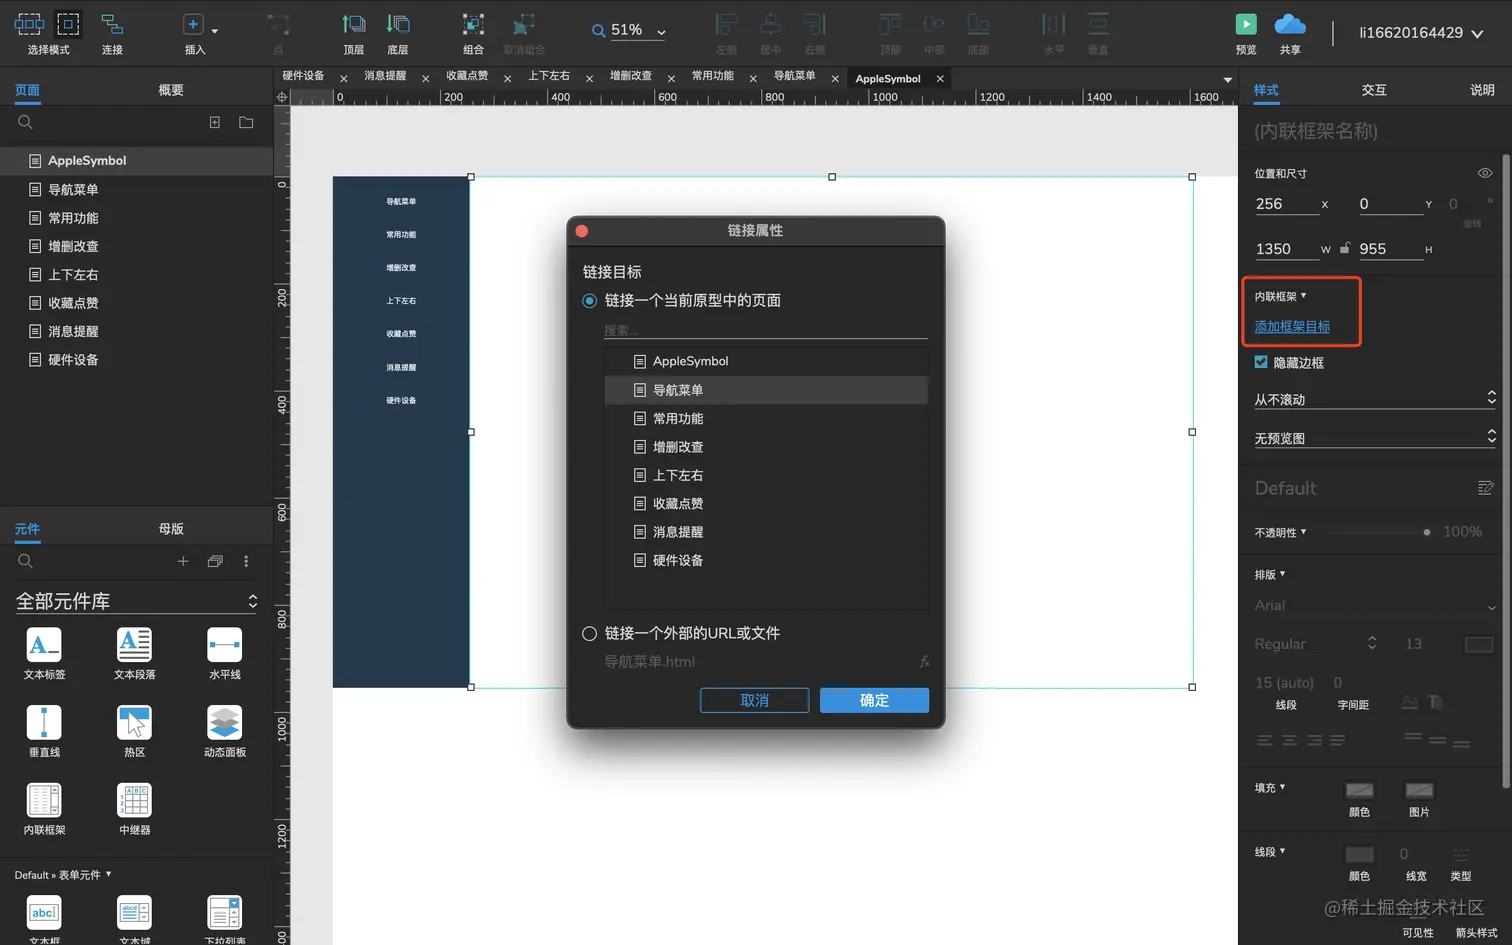Click the style edit icon beside Default

click(1485, 488)
